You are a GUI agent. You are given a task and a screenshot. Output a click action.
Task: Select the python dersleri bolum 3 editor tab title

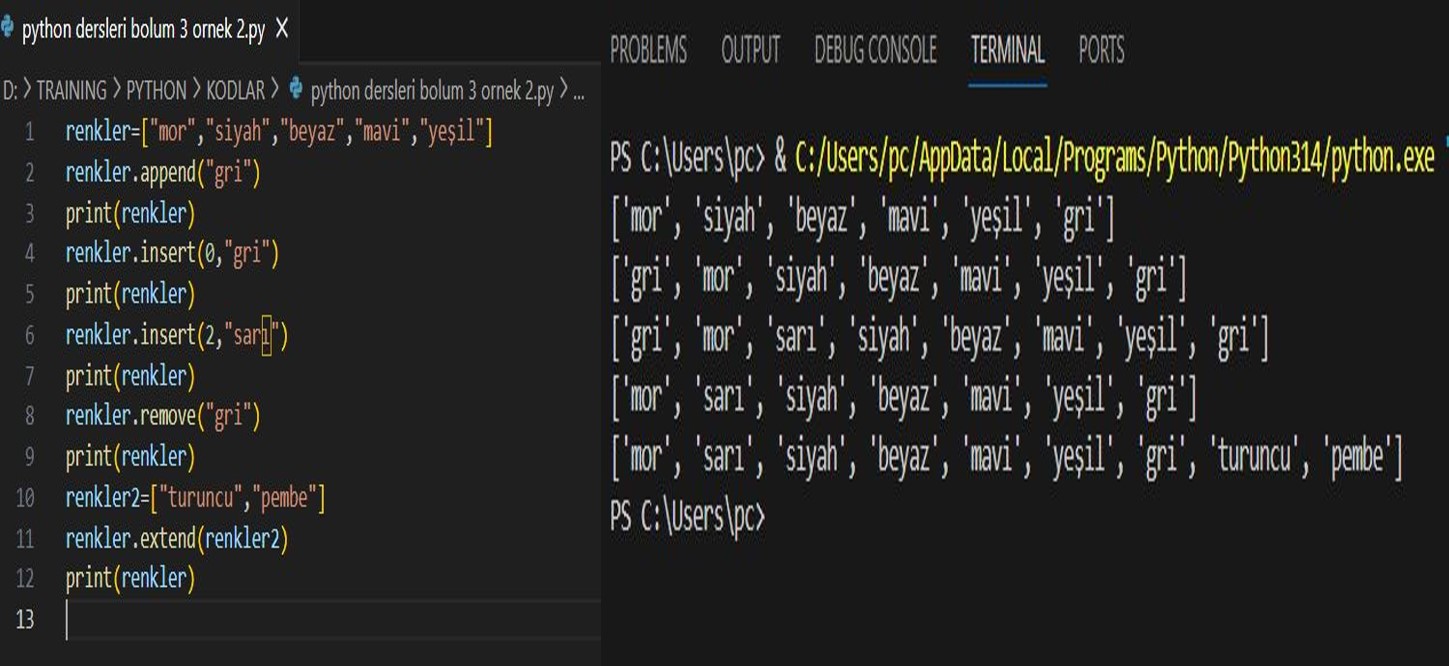coord(143,30)
